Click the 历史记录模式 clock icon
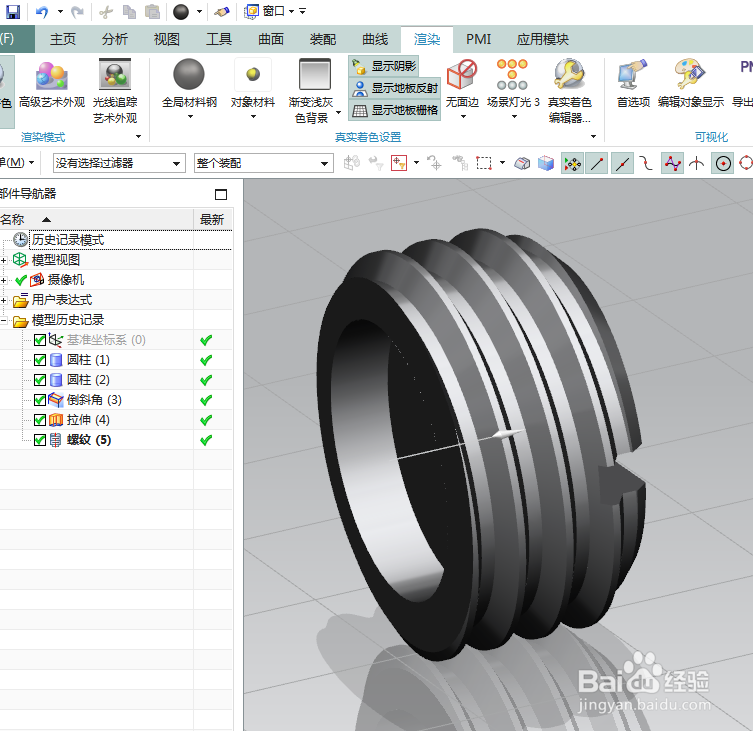Screen dimensions: 753x731 [x=20, y=239]
